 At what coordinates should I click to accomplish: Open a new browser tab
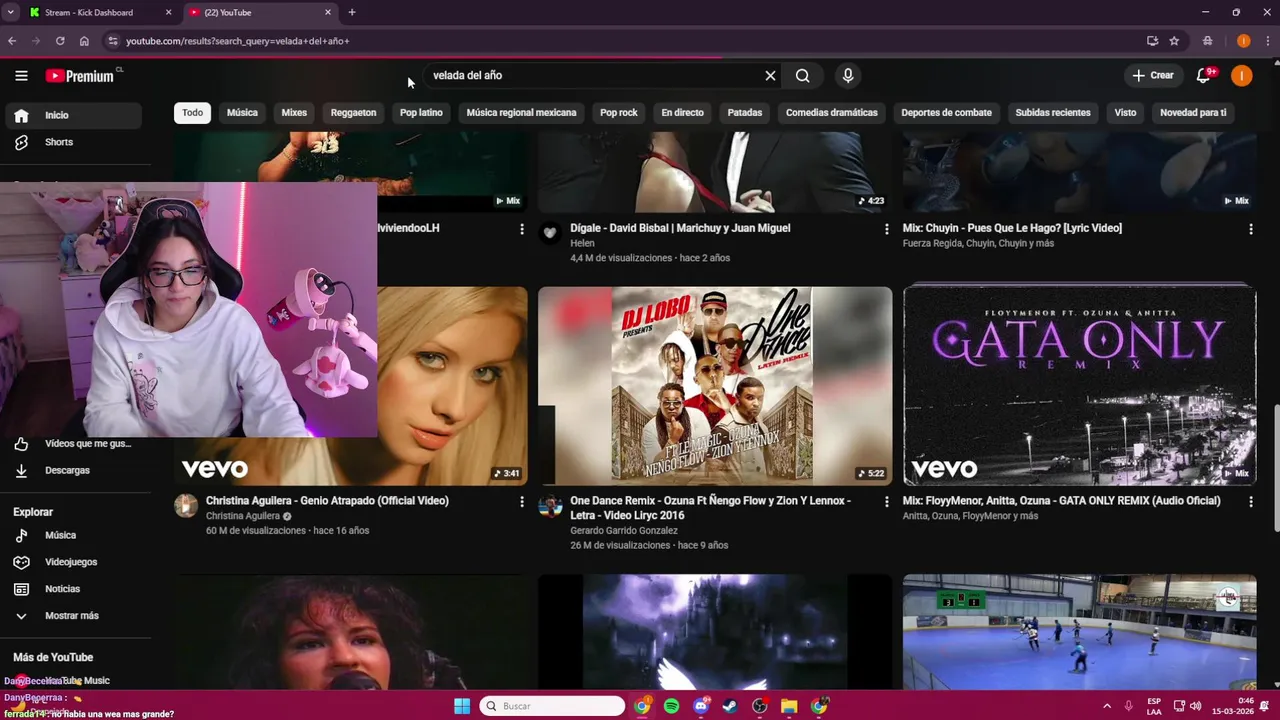click(352, 12)
